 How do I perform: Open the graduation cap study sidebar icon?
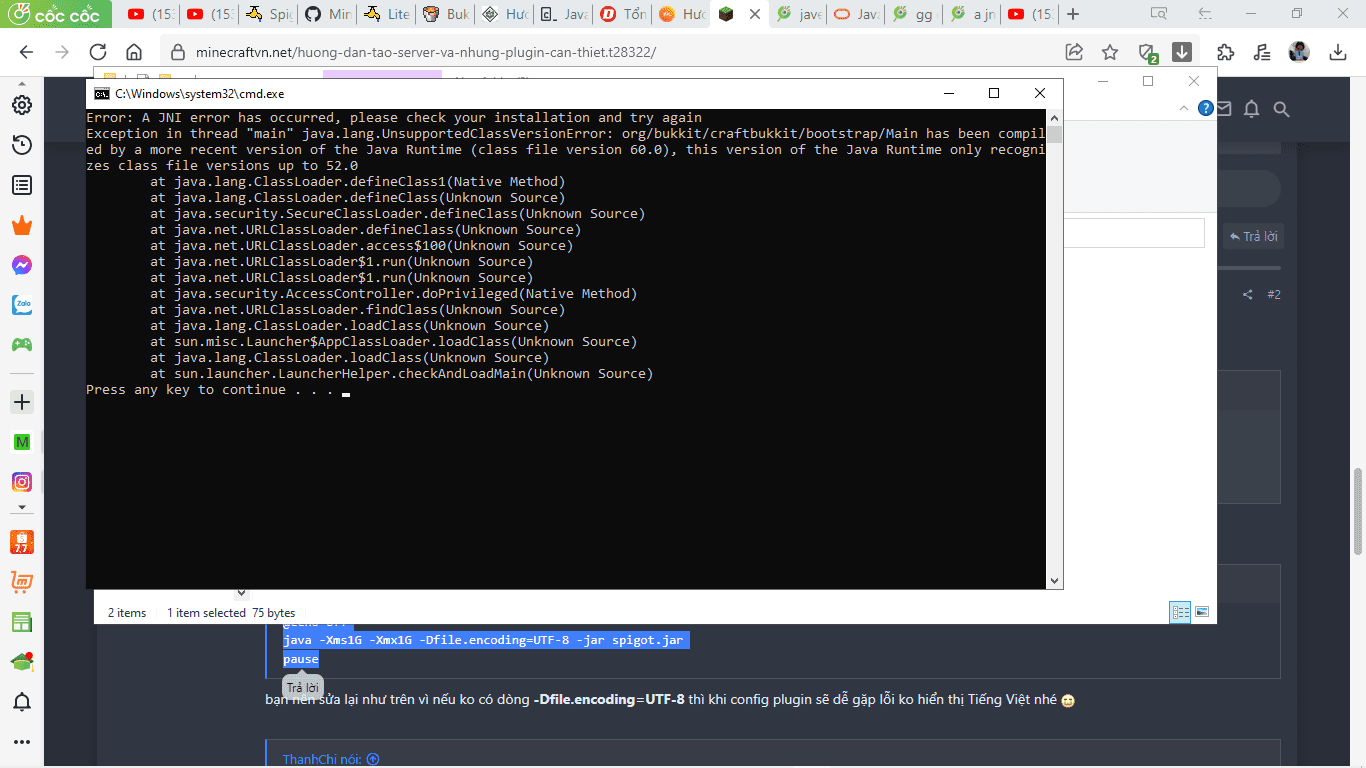click(21, 662)
